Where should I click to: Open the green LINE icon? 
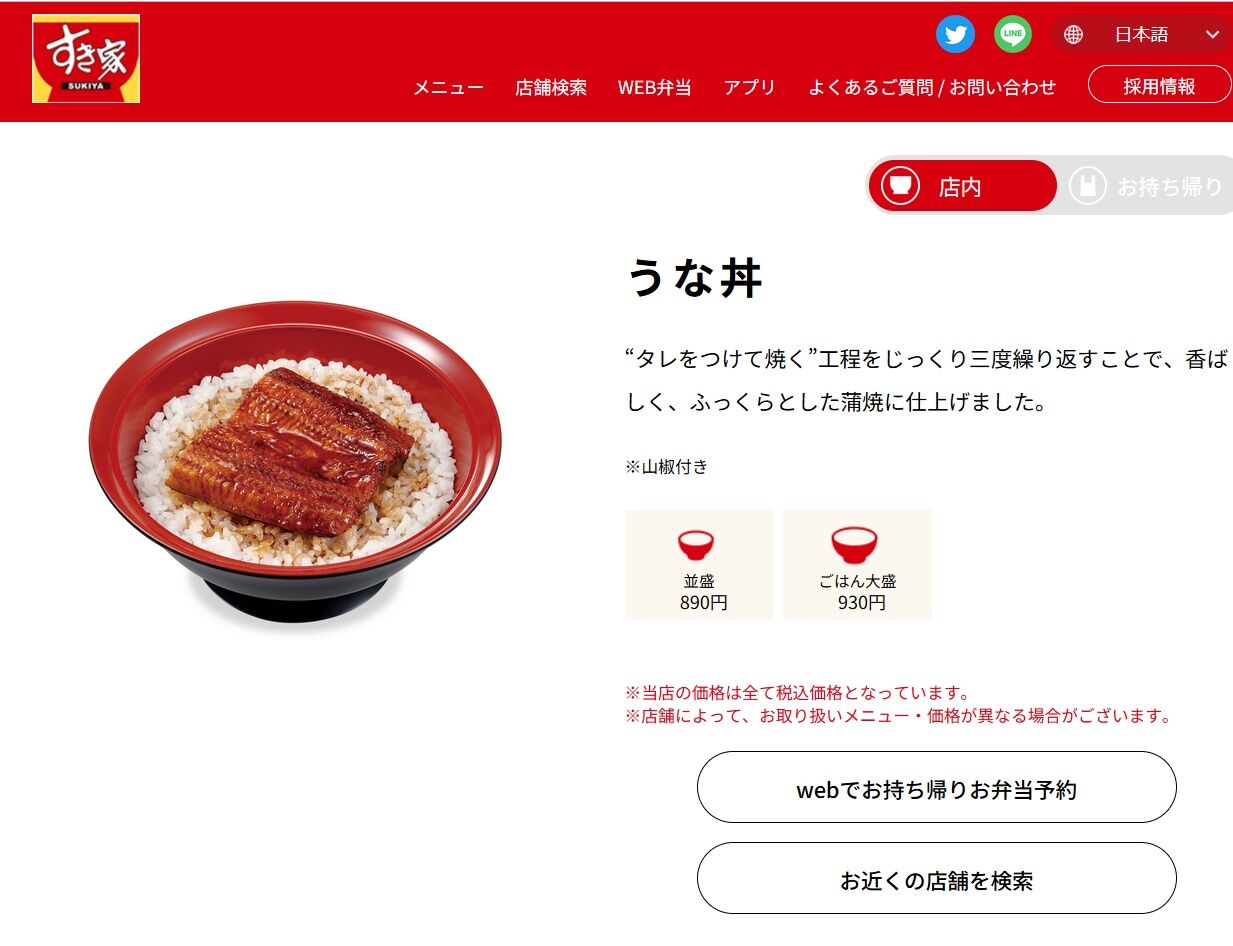point(1013,35)
